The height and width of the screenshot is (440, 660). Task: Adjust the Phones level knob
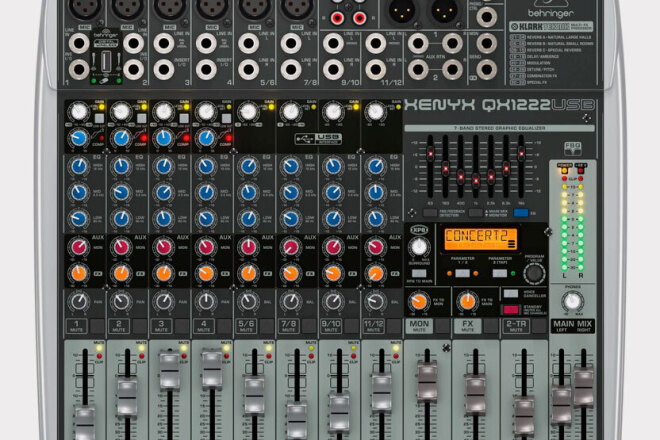click(572, 302)
